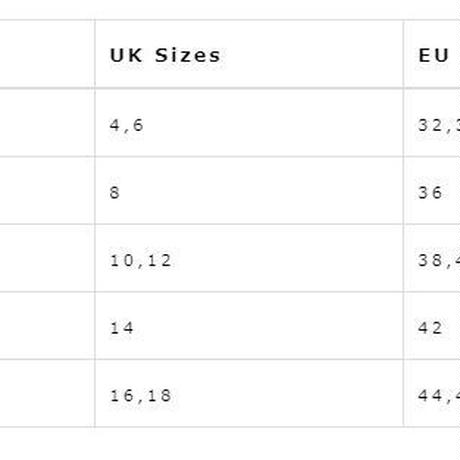Screen dimensions: 460x460
Task: Select the UK size 14 cell
Action: pyautogui.click(x=249, y=326)
